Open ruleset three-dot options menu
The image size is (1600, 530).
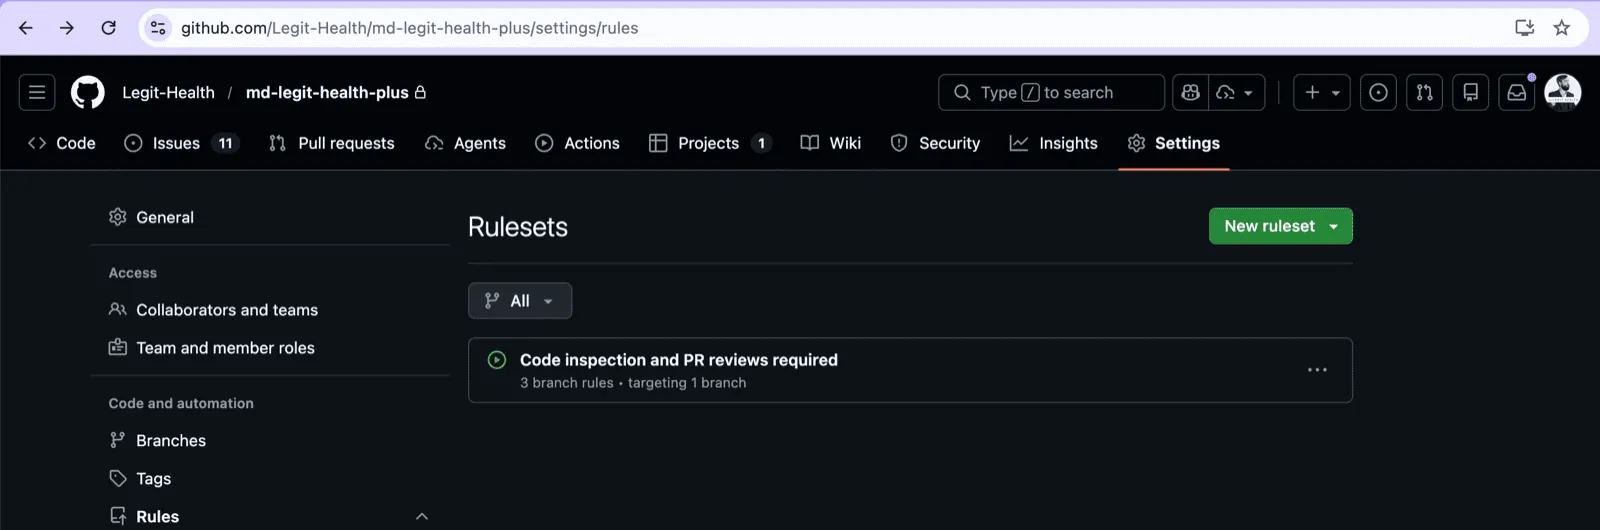1317,370
